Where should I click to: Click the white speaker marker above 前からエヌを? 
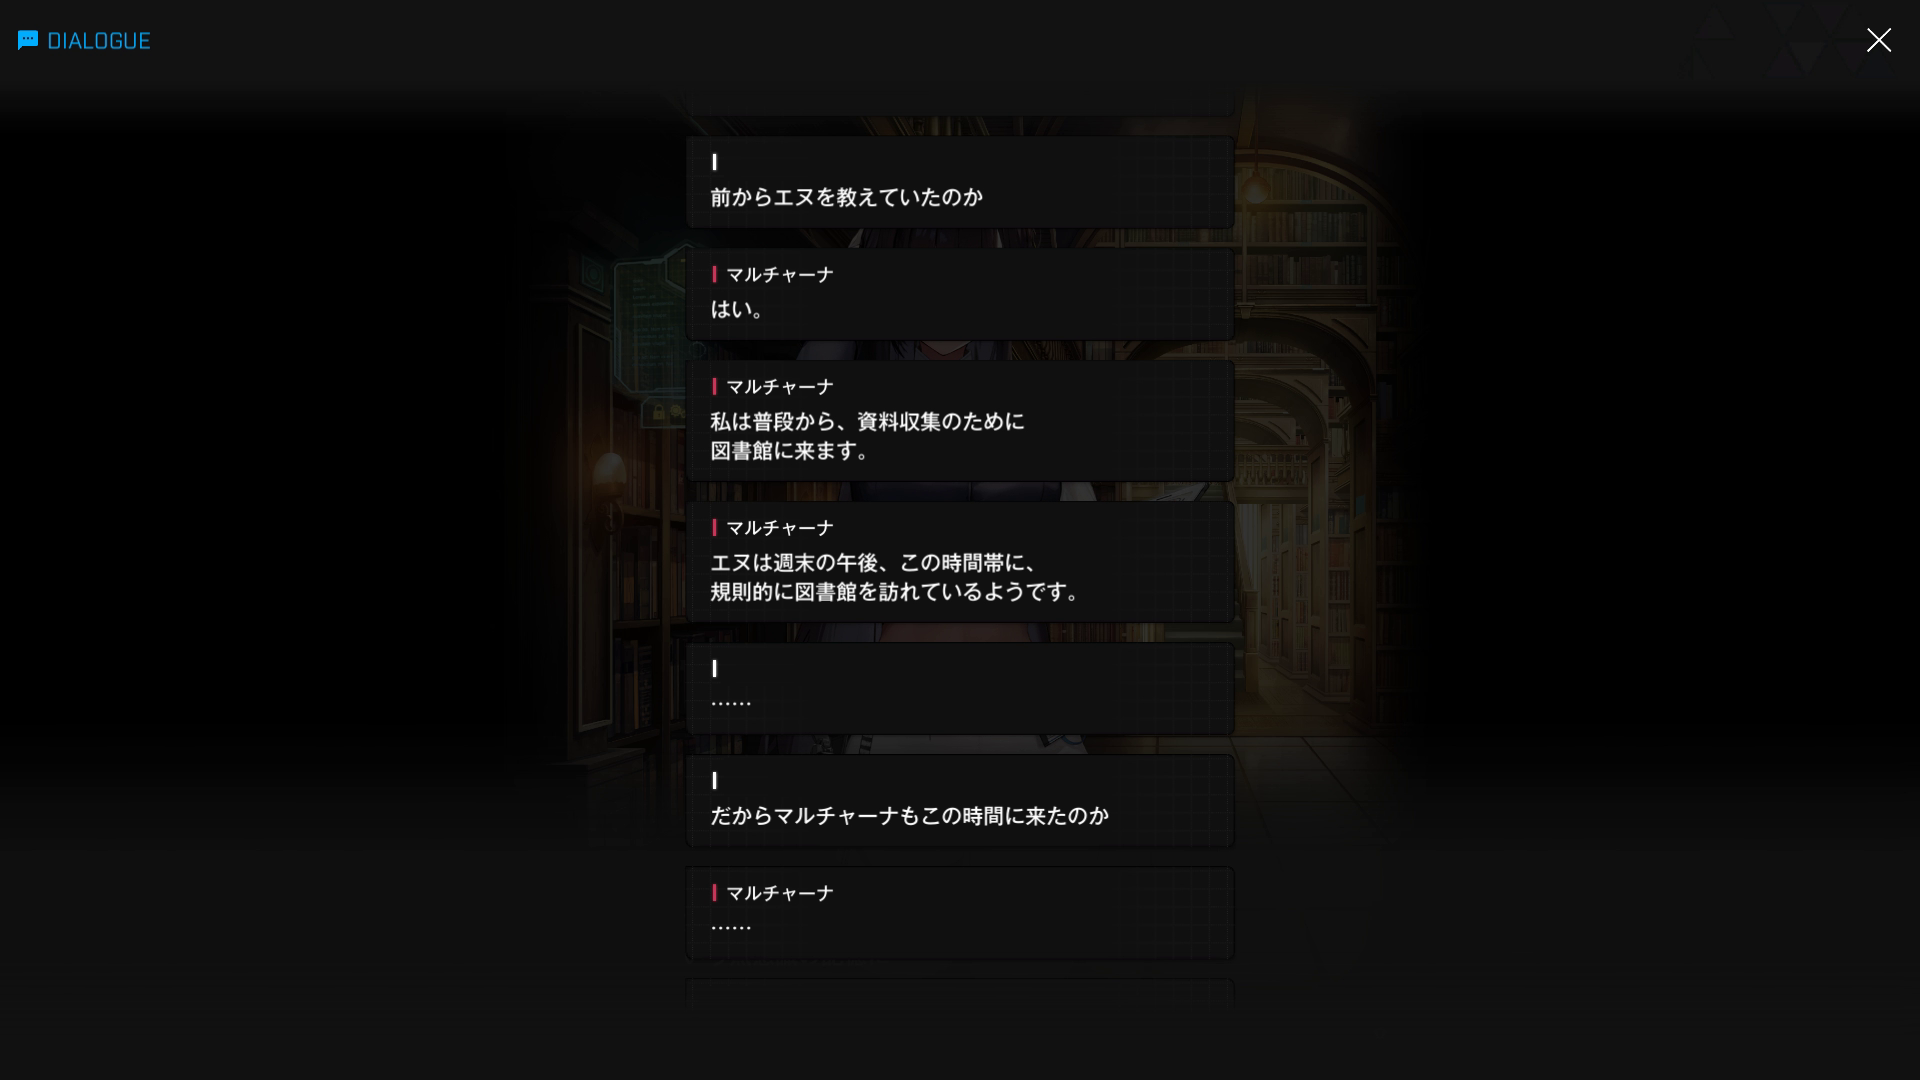coord(714,162)
